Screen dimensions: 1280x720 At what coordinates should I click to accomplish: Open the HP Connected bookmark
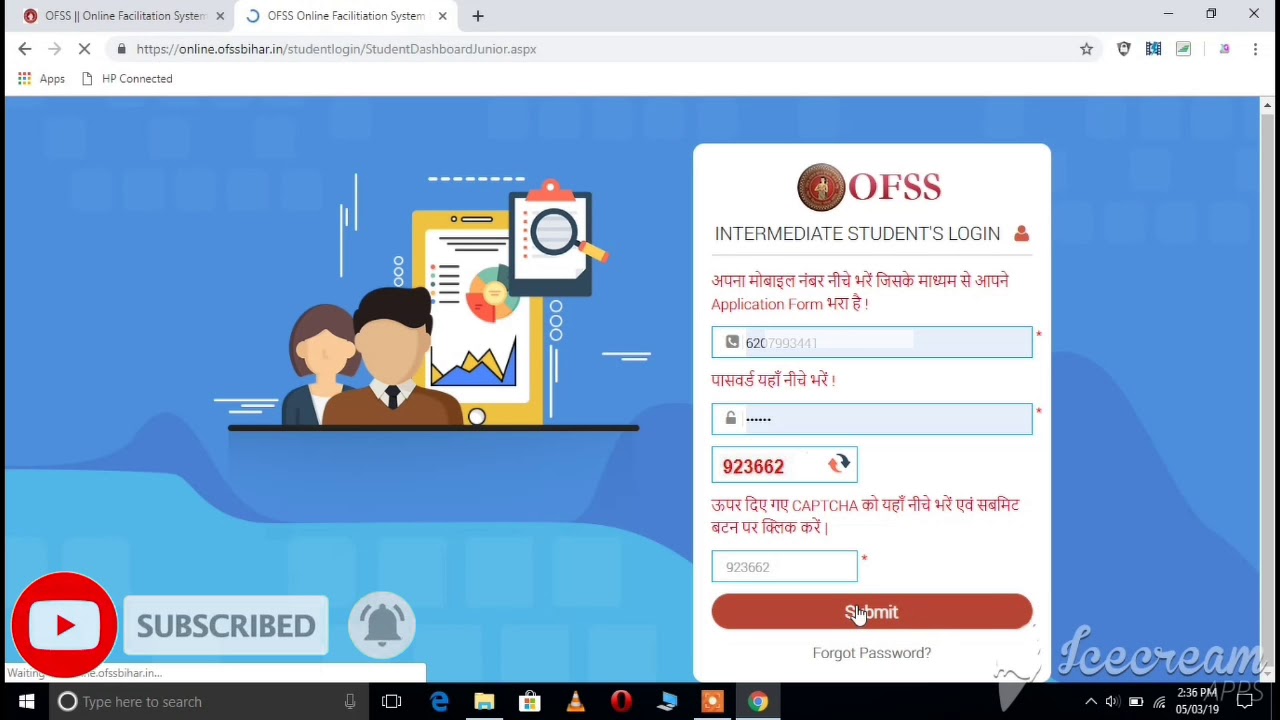[127, 79]
